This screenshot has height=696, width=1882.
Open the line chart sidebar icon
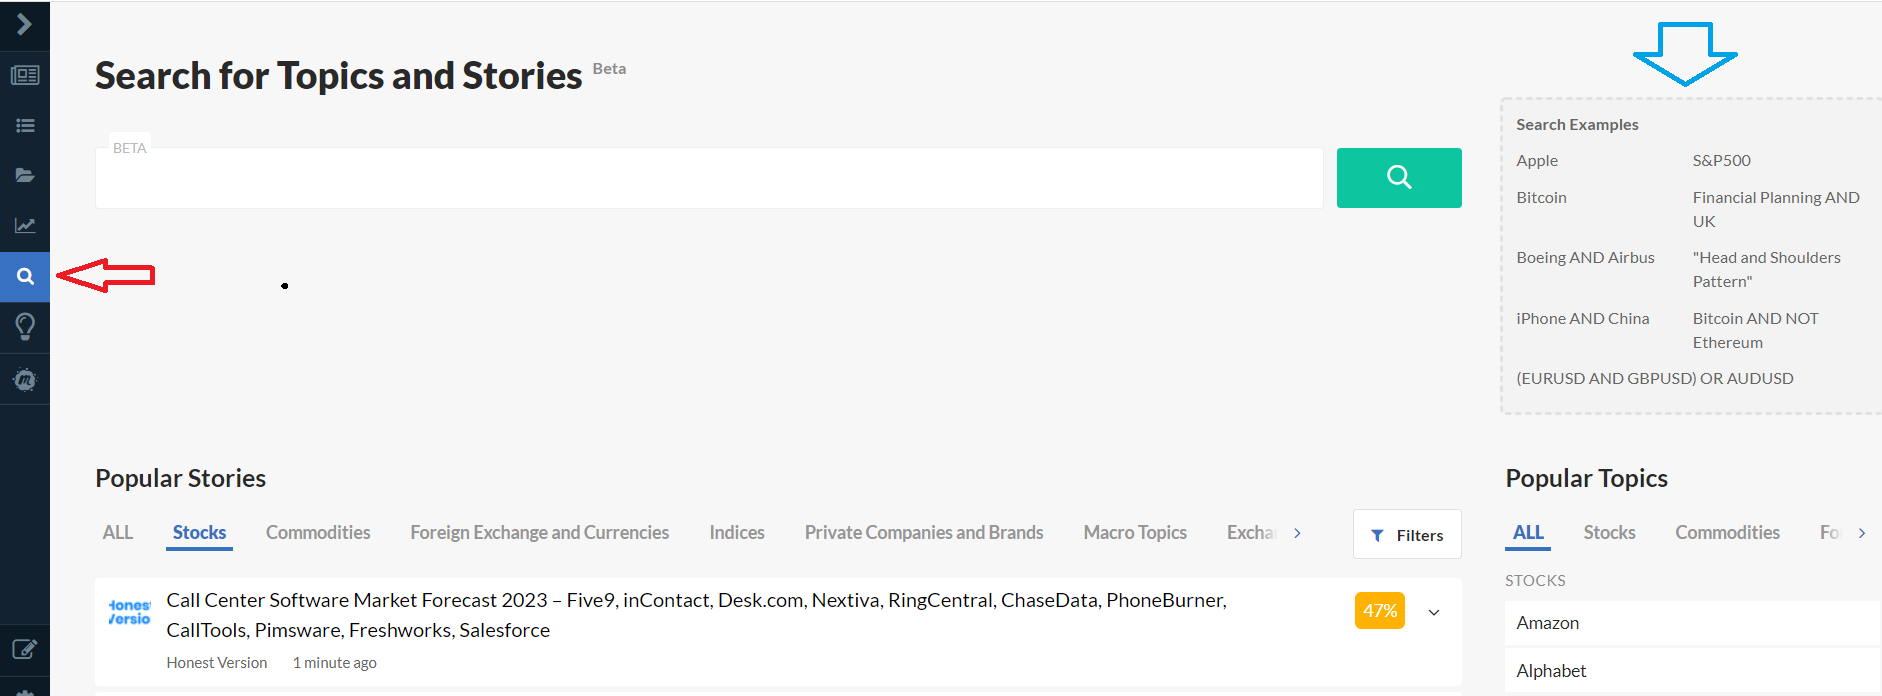coord(24,225)
